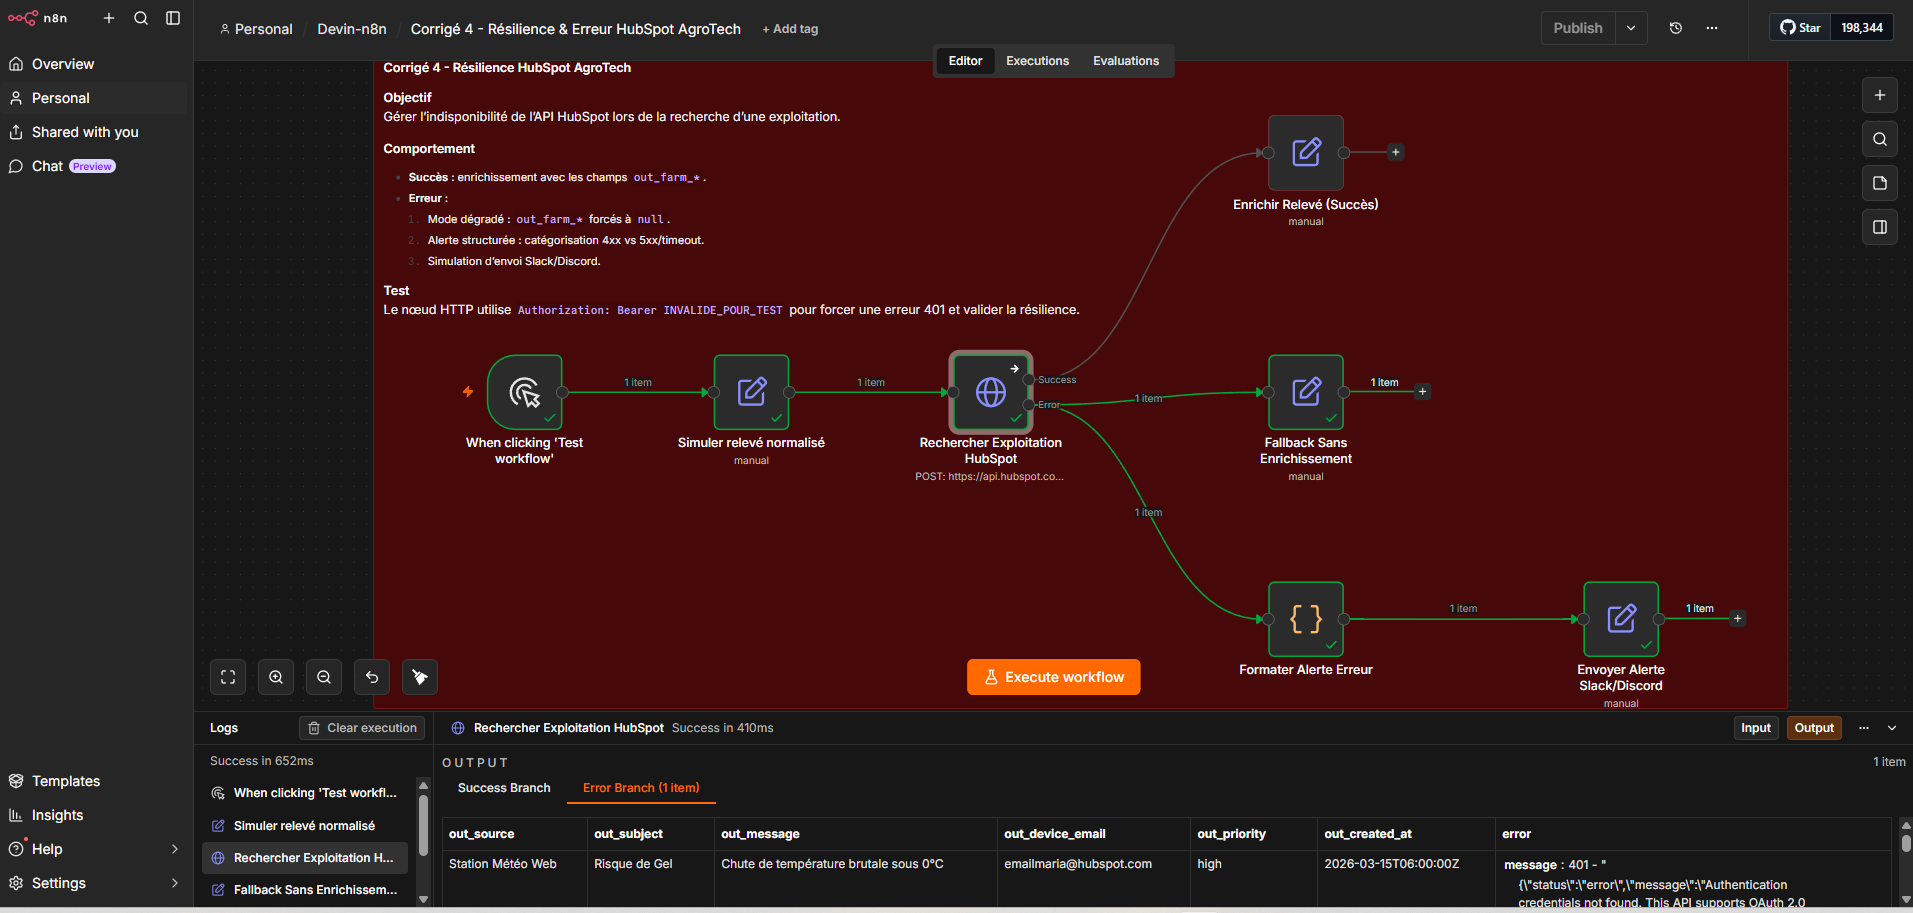Go to Devin-n8n breadcrumb folder
Viewport: 1913px width, 913px height.
coord(352,29)
